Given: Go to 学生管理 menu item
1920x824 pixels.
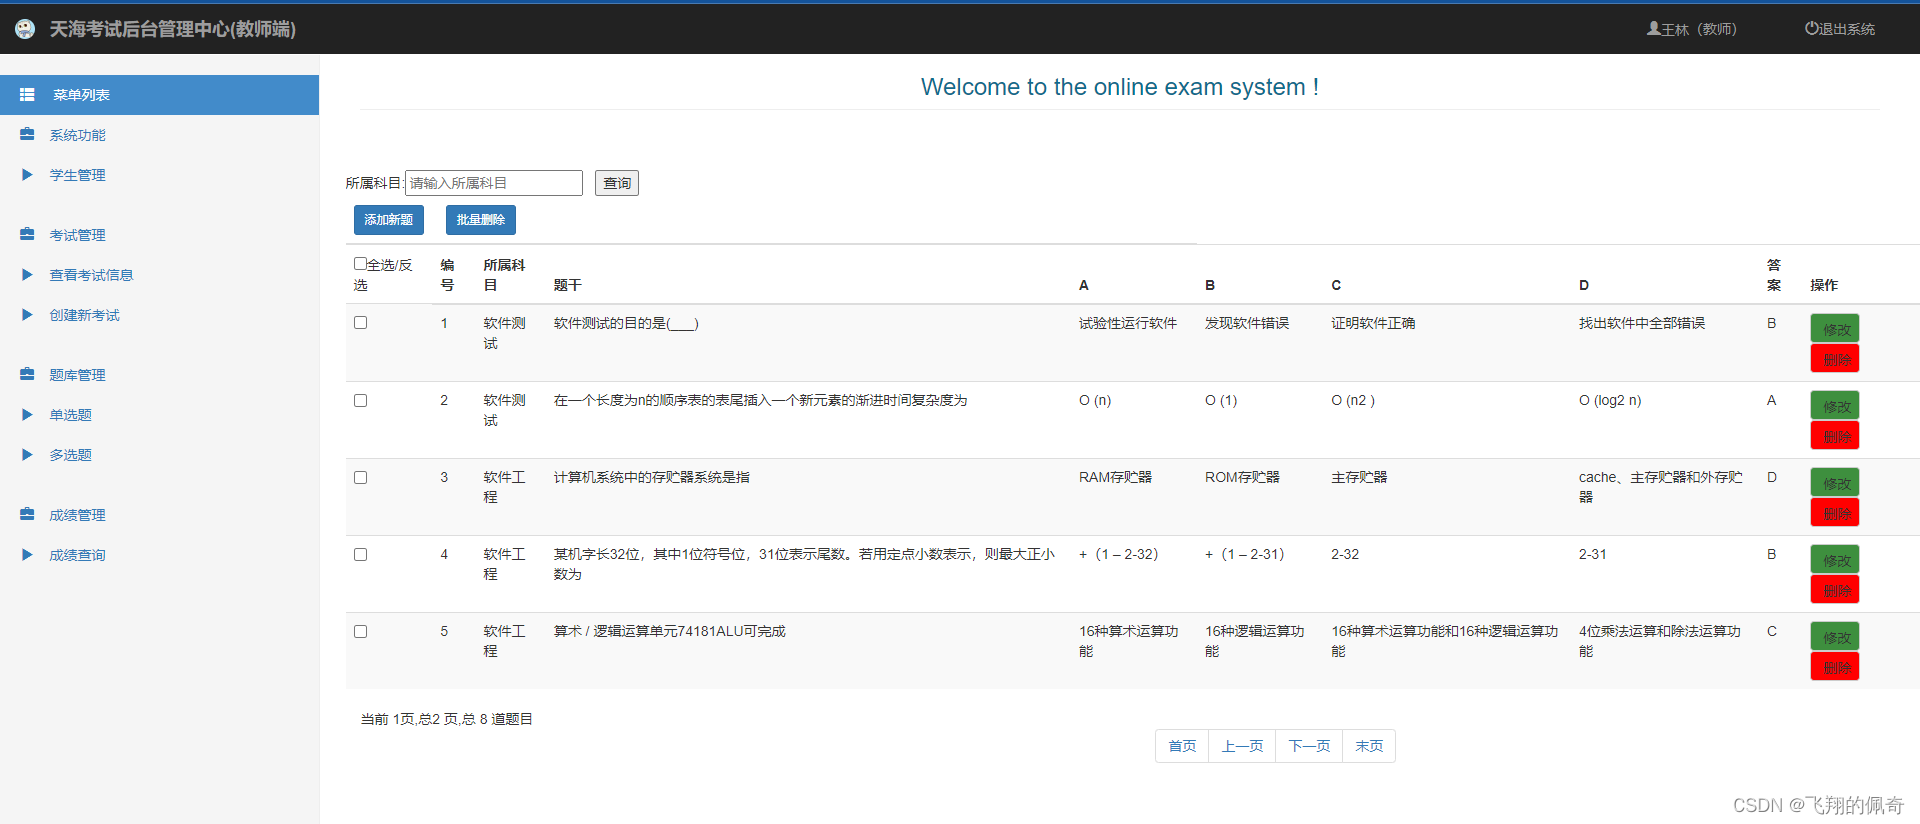Looking at the screenshot, I should tap(77, 175).
